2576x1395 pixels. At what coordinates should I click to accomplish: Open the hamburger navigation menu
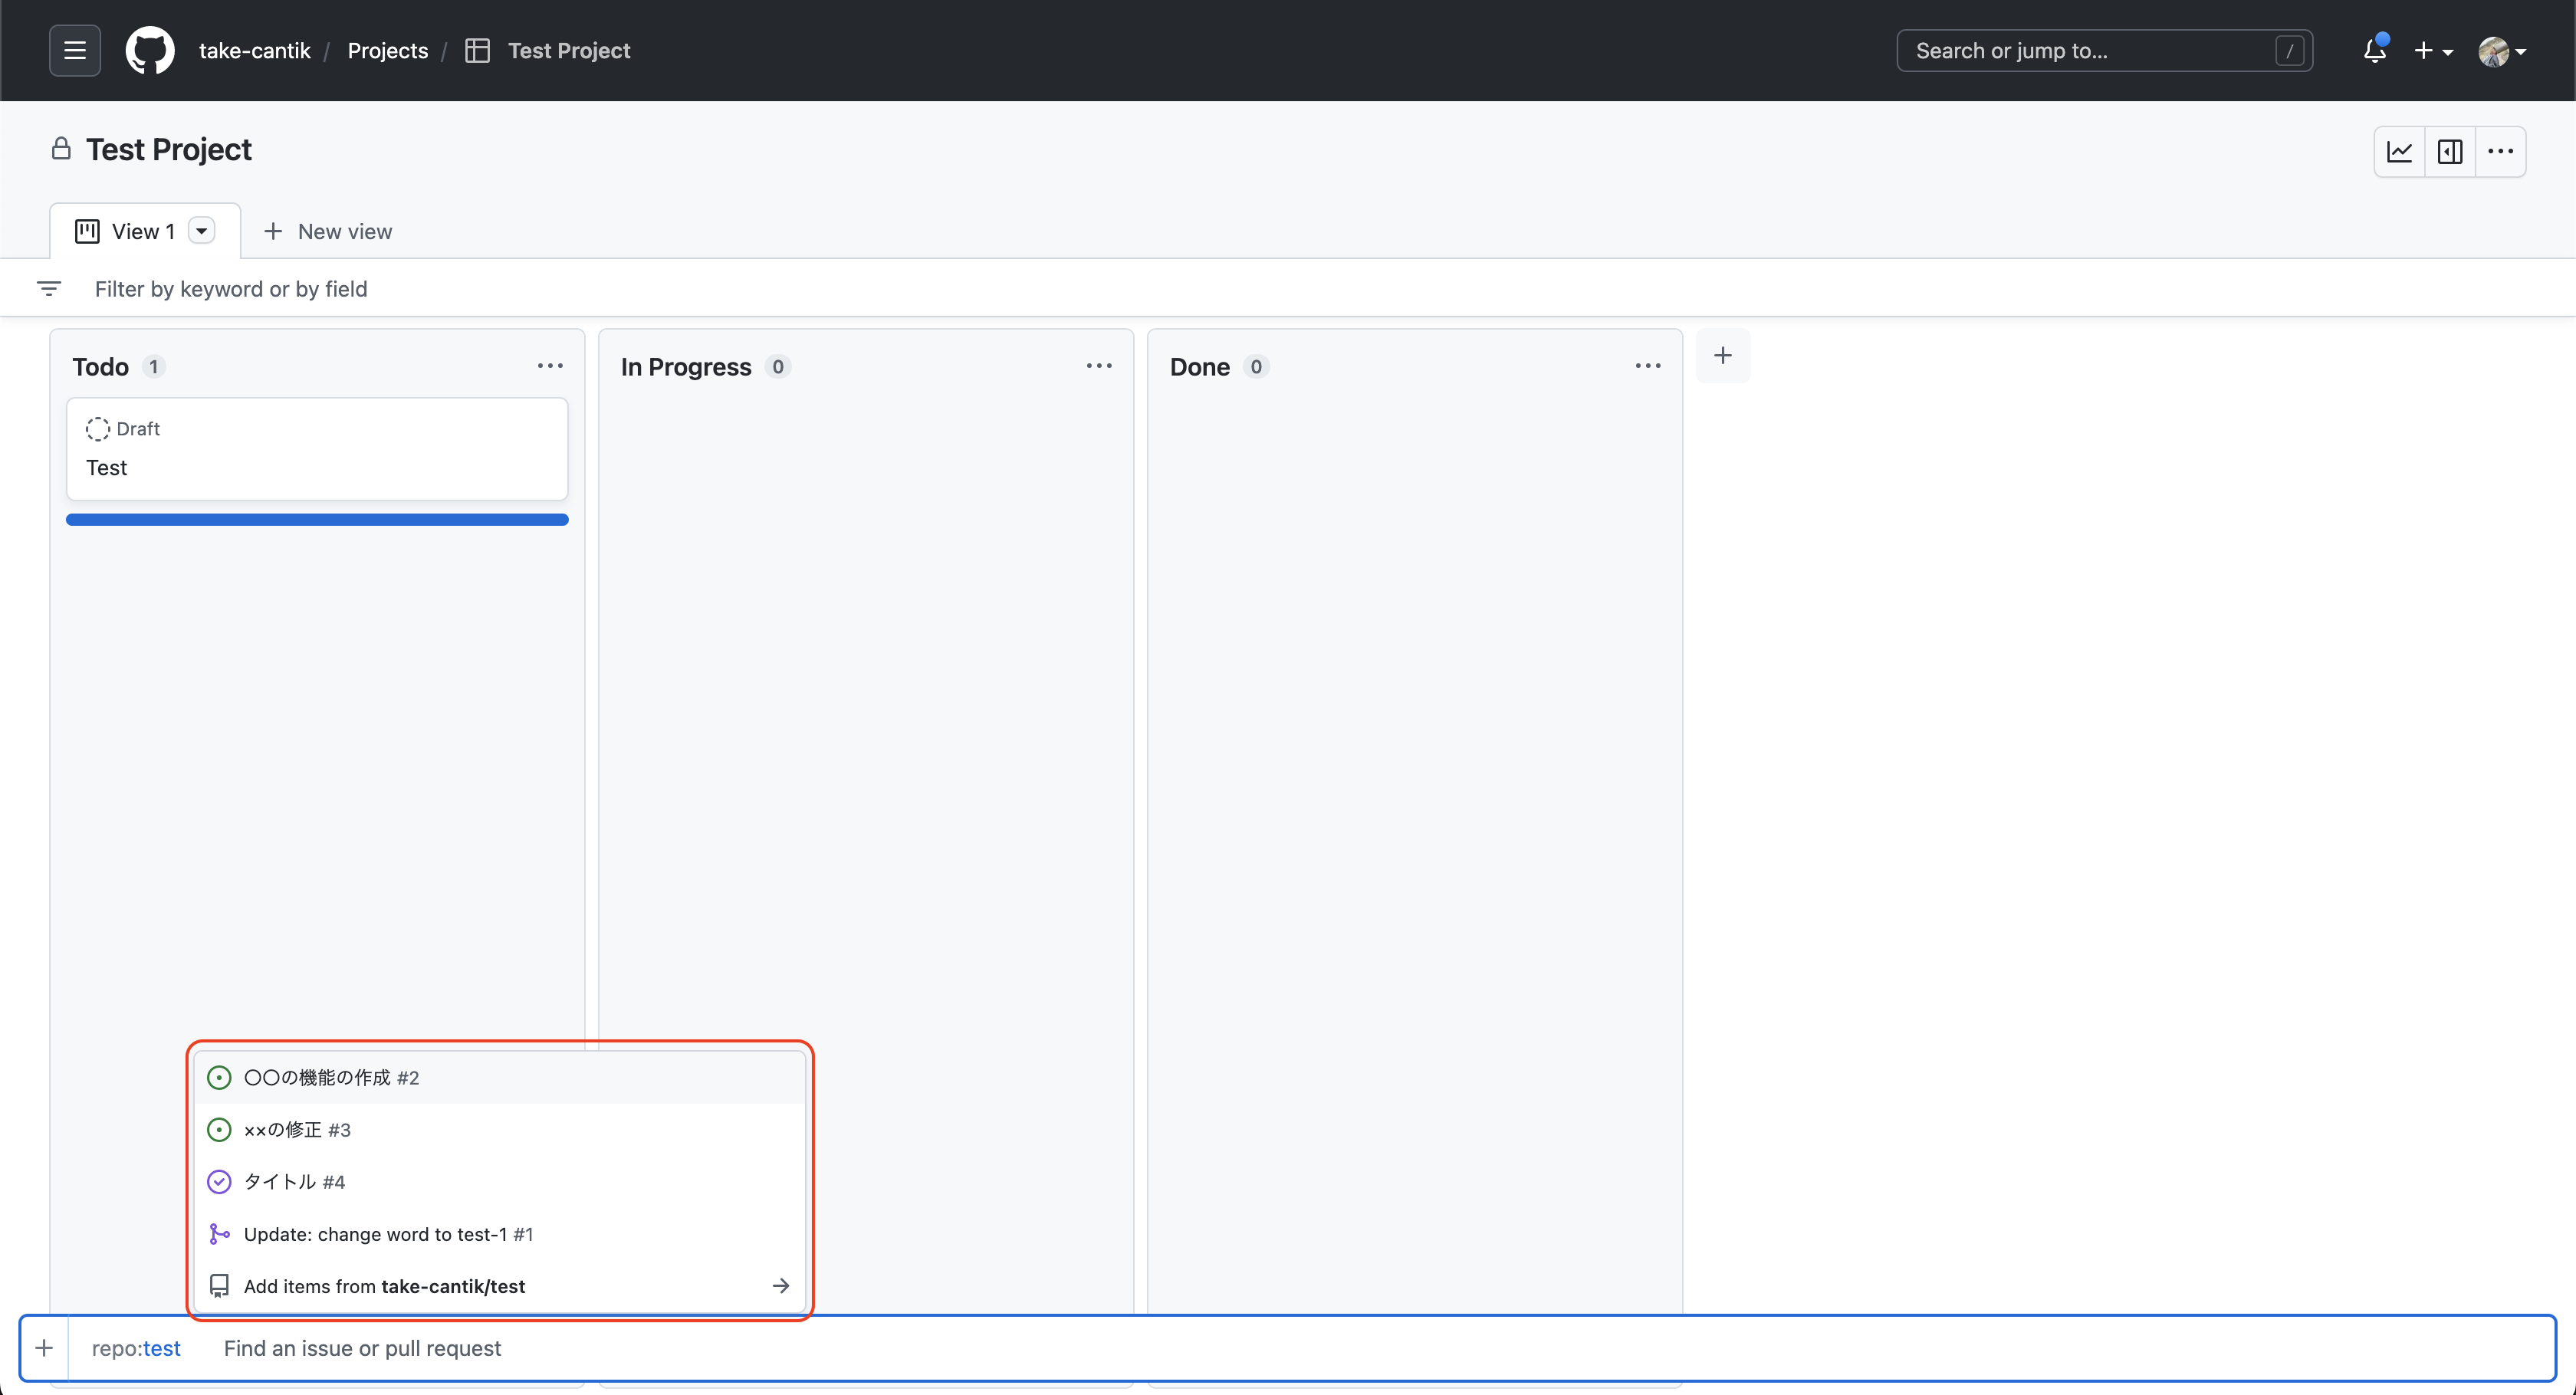[74, 49]
